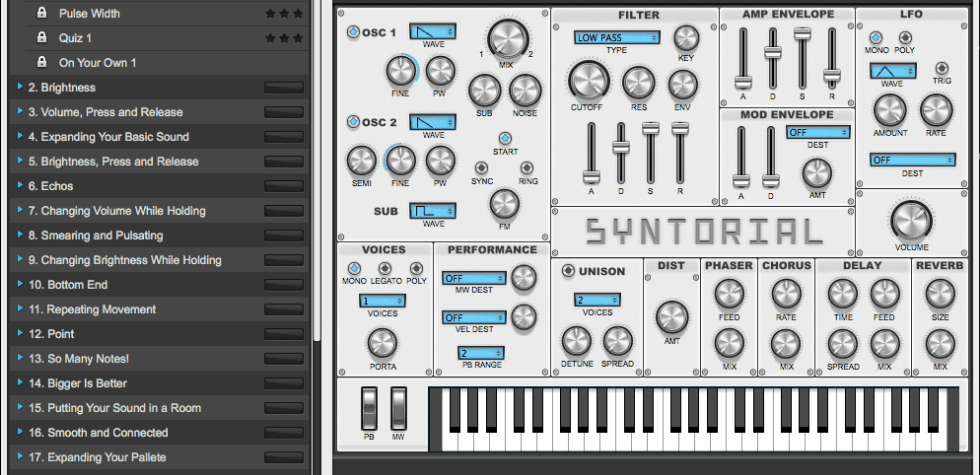
Task: Click the PB pitch bend wheel
Action: coord(369,408)
